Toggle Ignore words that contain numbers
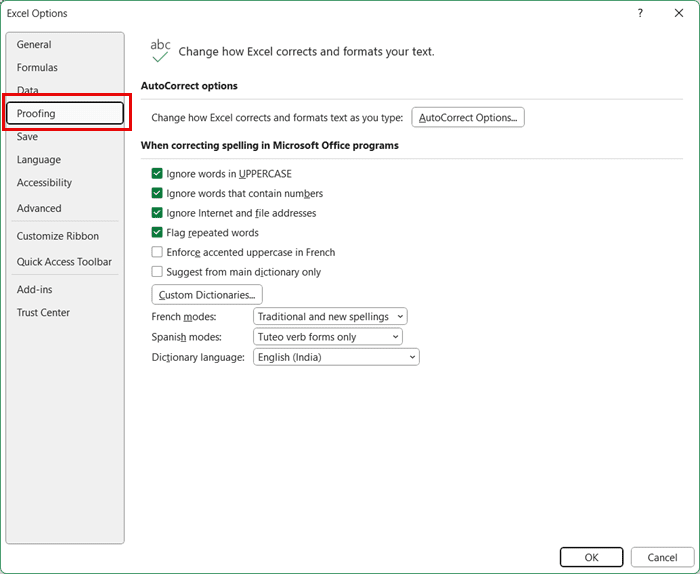The width and height of the screenshot is (700, 574). (157, 194)
